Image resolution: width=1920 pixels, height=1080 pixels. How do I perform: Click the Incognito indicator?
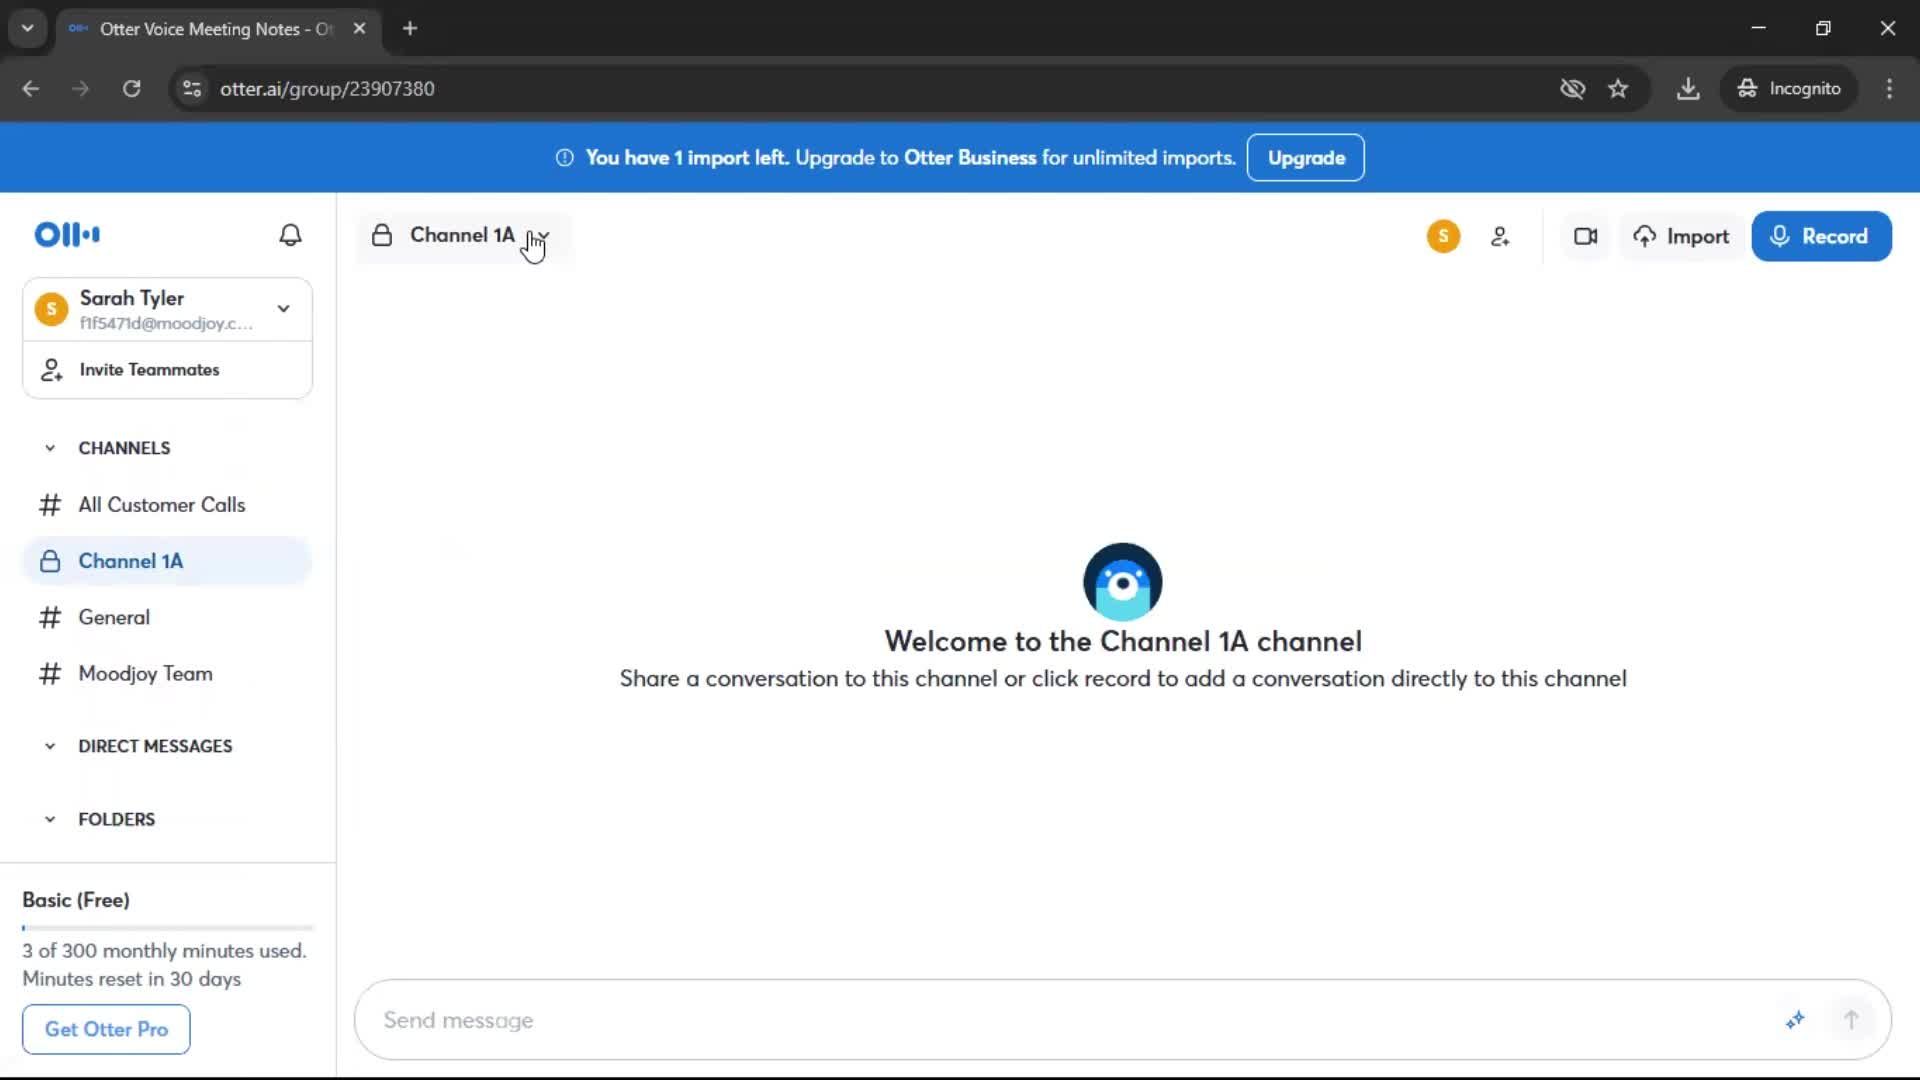(1789, 89)
